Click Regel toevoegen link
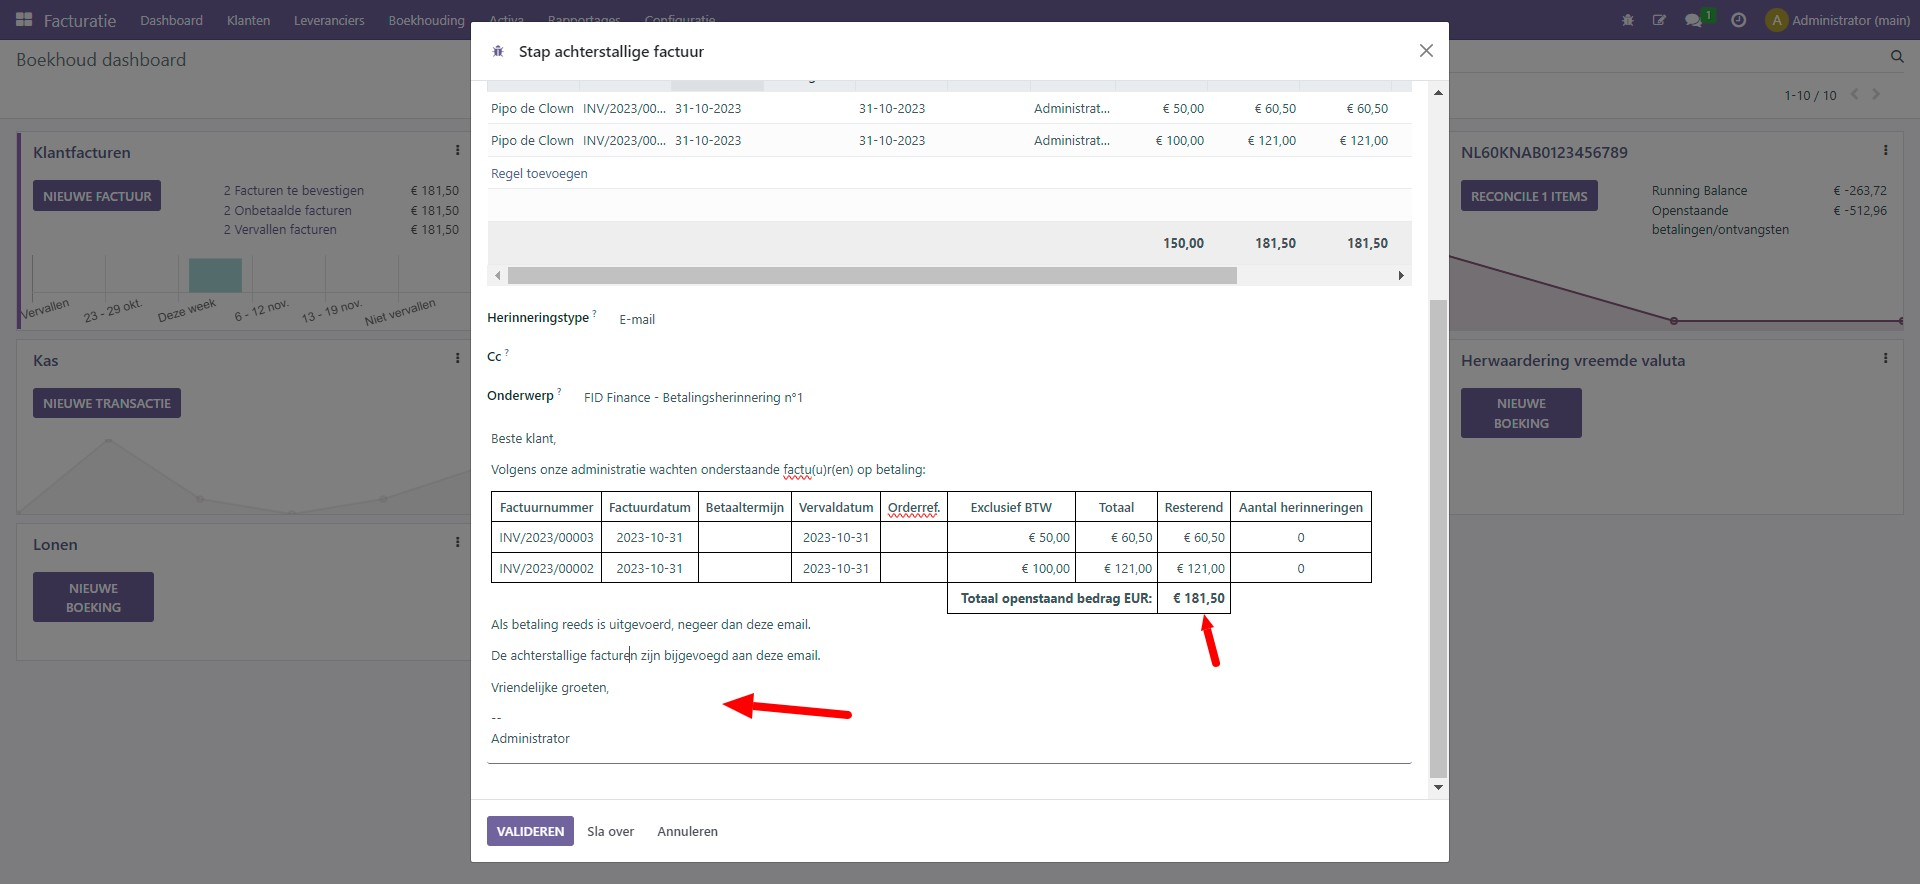This screenshot has width=1920, height=884. click(x=539, y=174)
